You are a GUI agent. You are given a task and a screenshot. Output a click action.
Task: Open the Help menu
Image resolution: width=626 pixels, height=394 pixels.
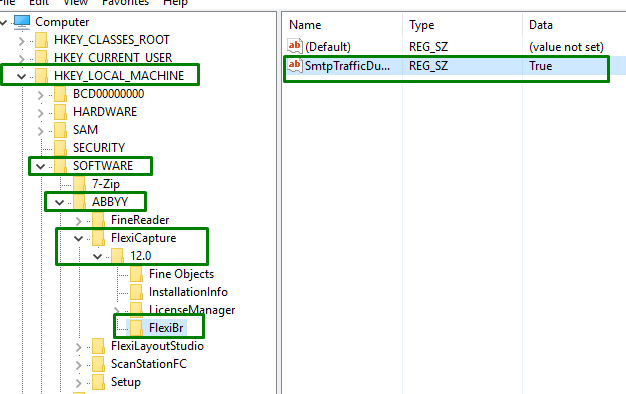point(175,2)
